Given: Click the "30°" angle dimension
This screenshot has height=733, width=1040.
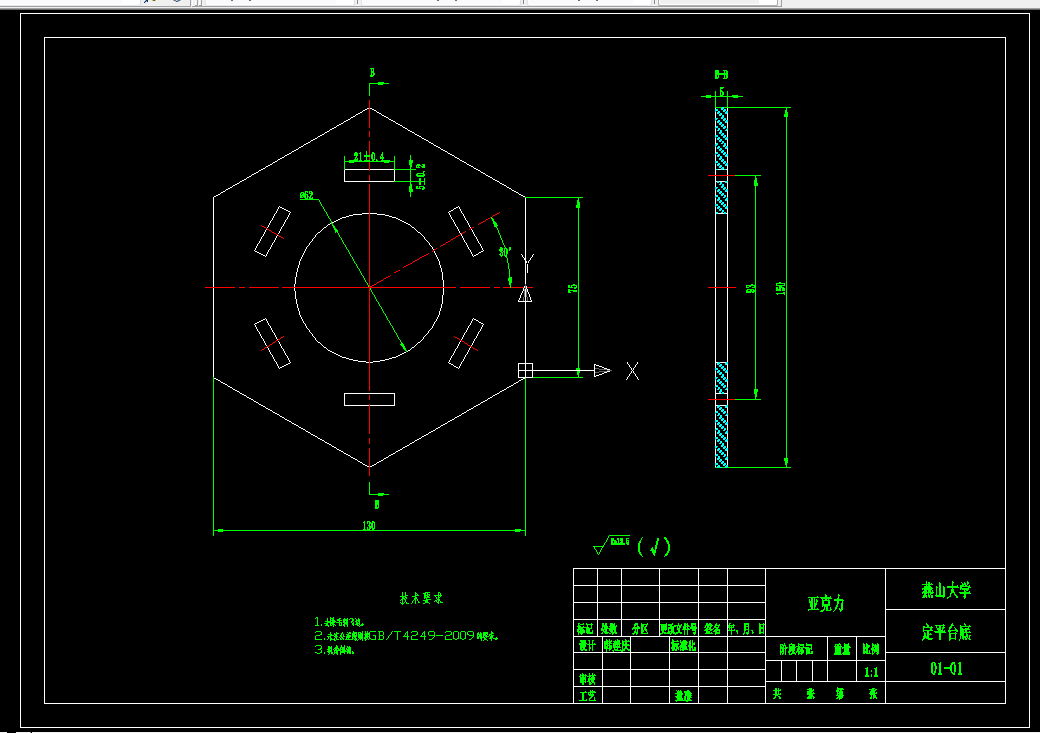Looking at the screenshot, I should pos(505,252).
